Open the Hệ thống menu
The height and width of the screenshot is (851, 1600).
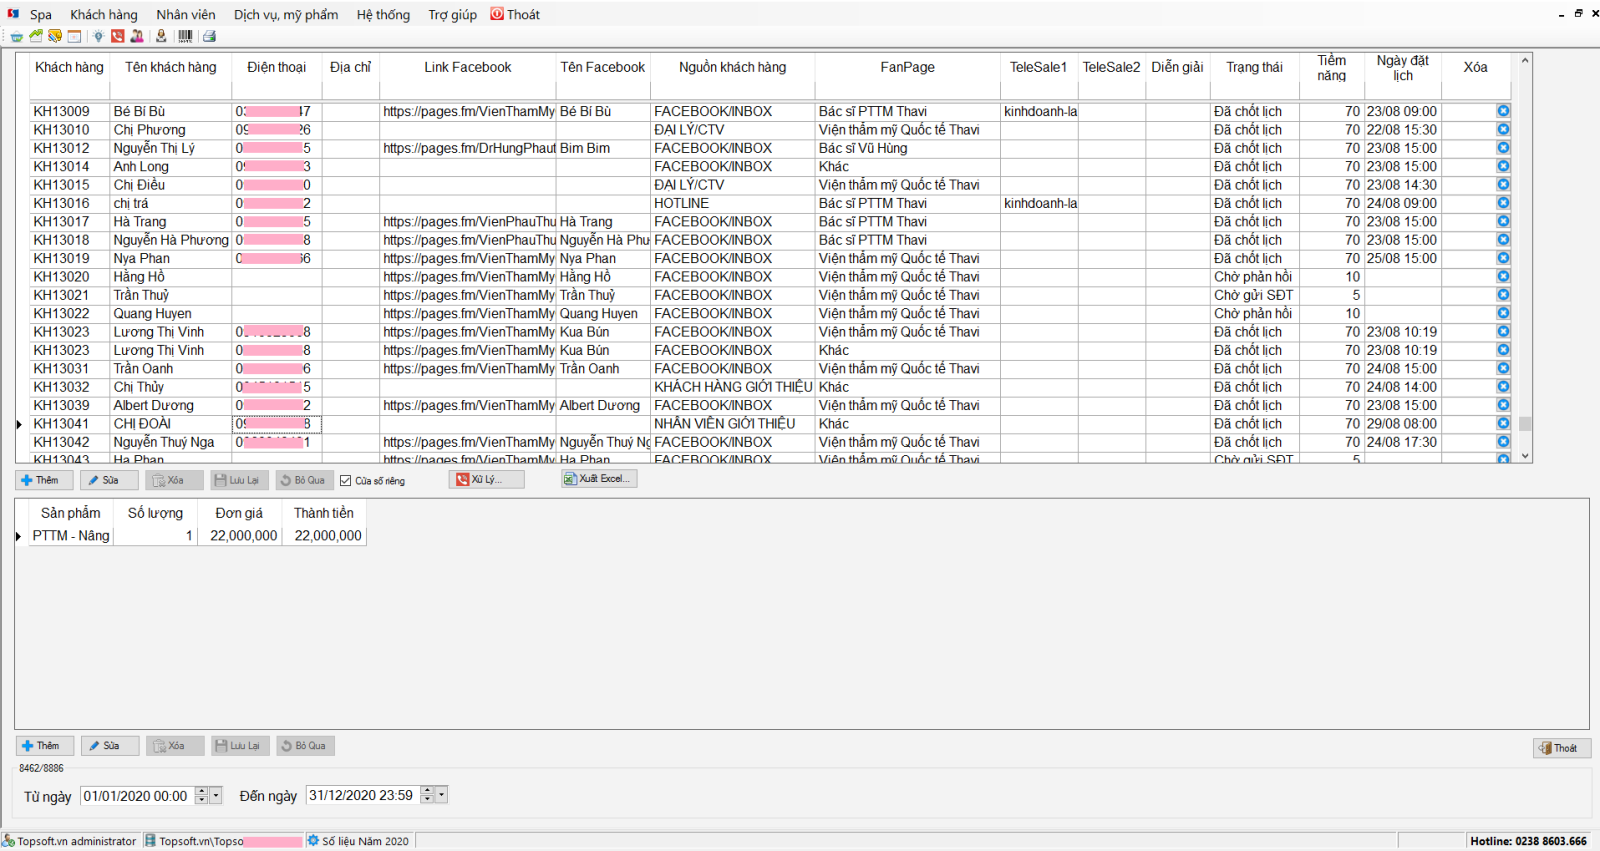383,15
